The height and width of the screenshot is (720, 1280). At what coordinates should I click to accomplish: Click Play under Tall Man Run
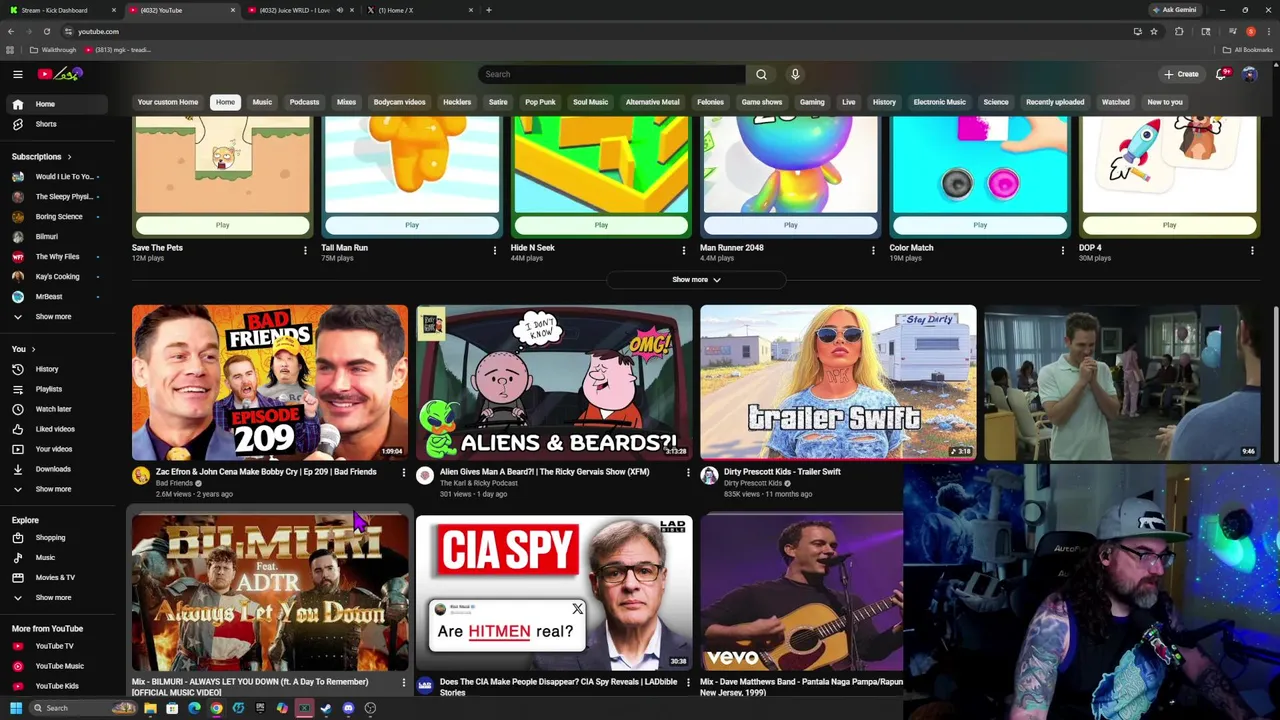click(x=412, y=225)
